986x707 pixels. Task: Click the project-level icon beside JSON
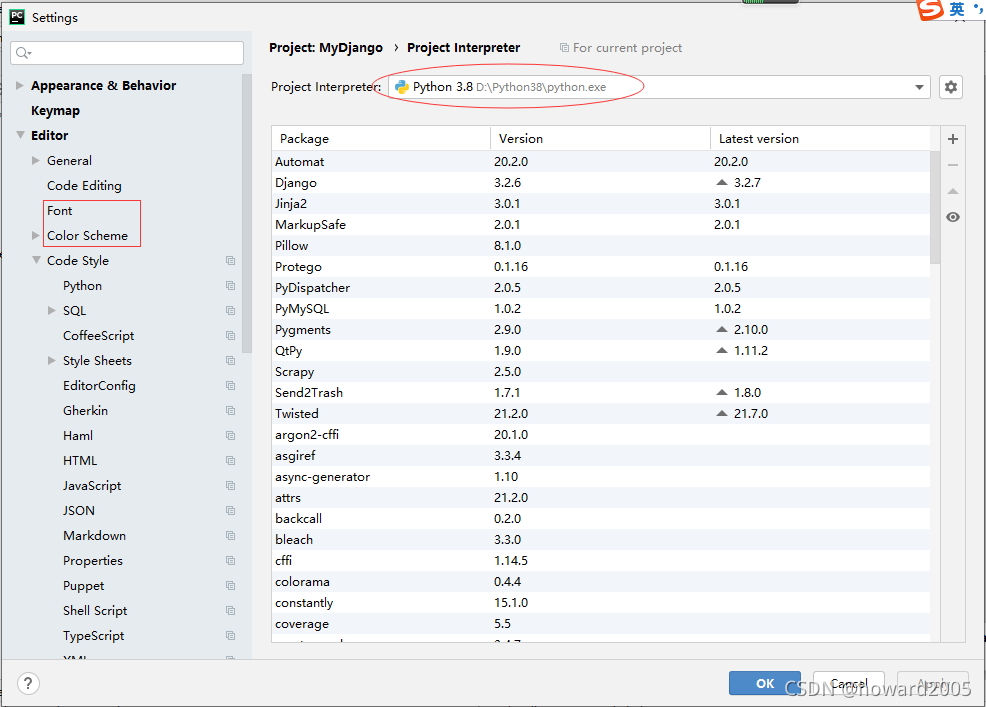coord(231,511)
